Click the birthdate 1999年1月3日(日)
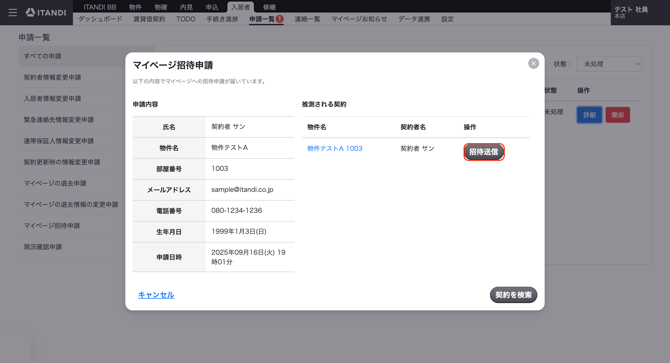The height and width of the screenshot is (363, 670). [239, 231]
